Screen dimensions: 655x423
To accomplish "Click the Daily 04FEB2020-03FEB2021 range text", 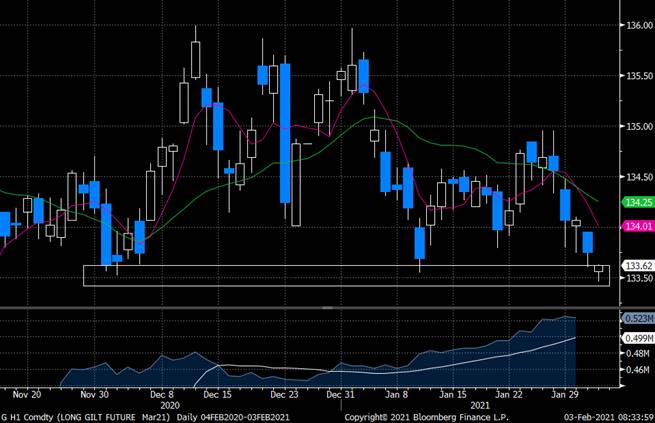I will point(233,417).
